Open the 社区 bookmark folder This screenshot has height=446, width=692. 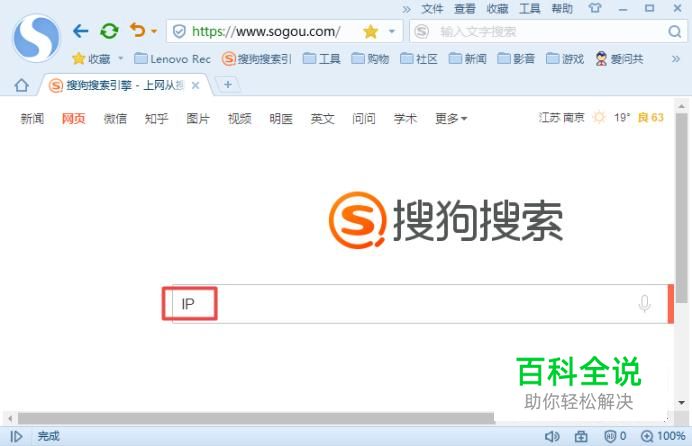pos(419,59)
